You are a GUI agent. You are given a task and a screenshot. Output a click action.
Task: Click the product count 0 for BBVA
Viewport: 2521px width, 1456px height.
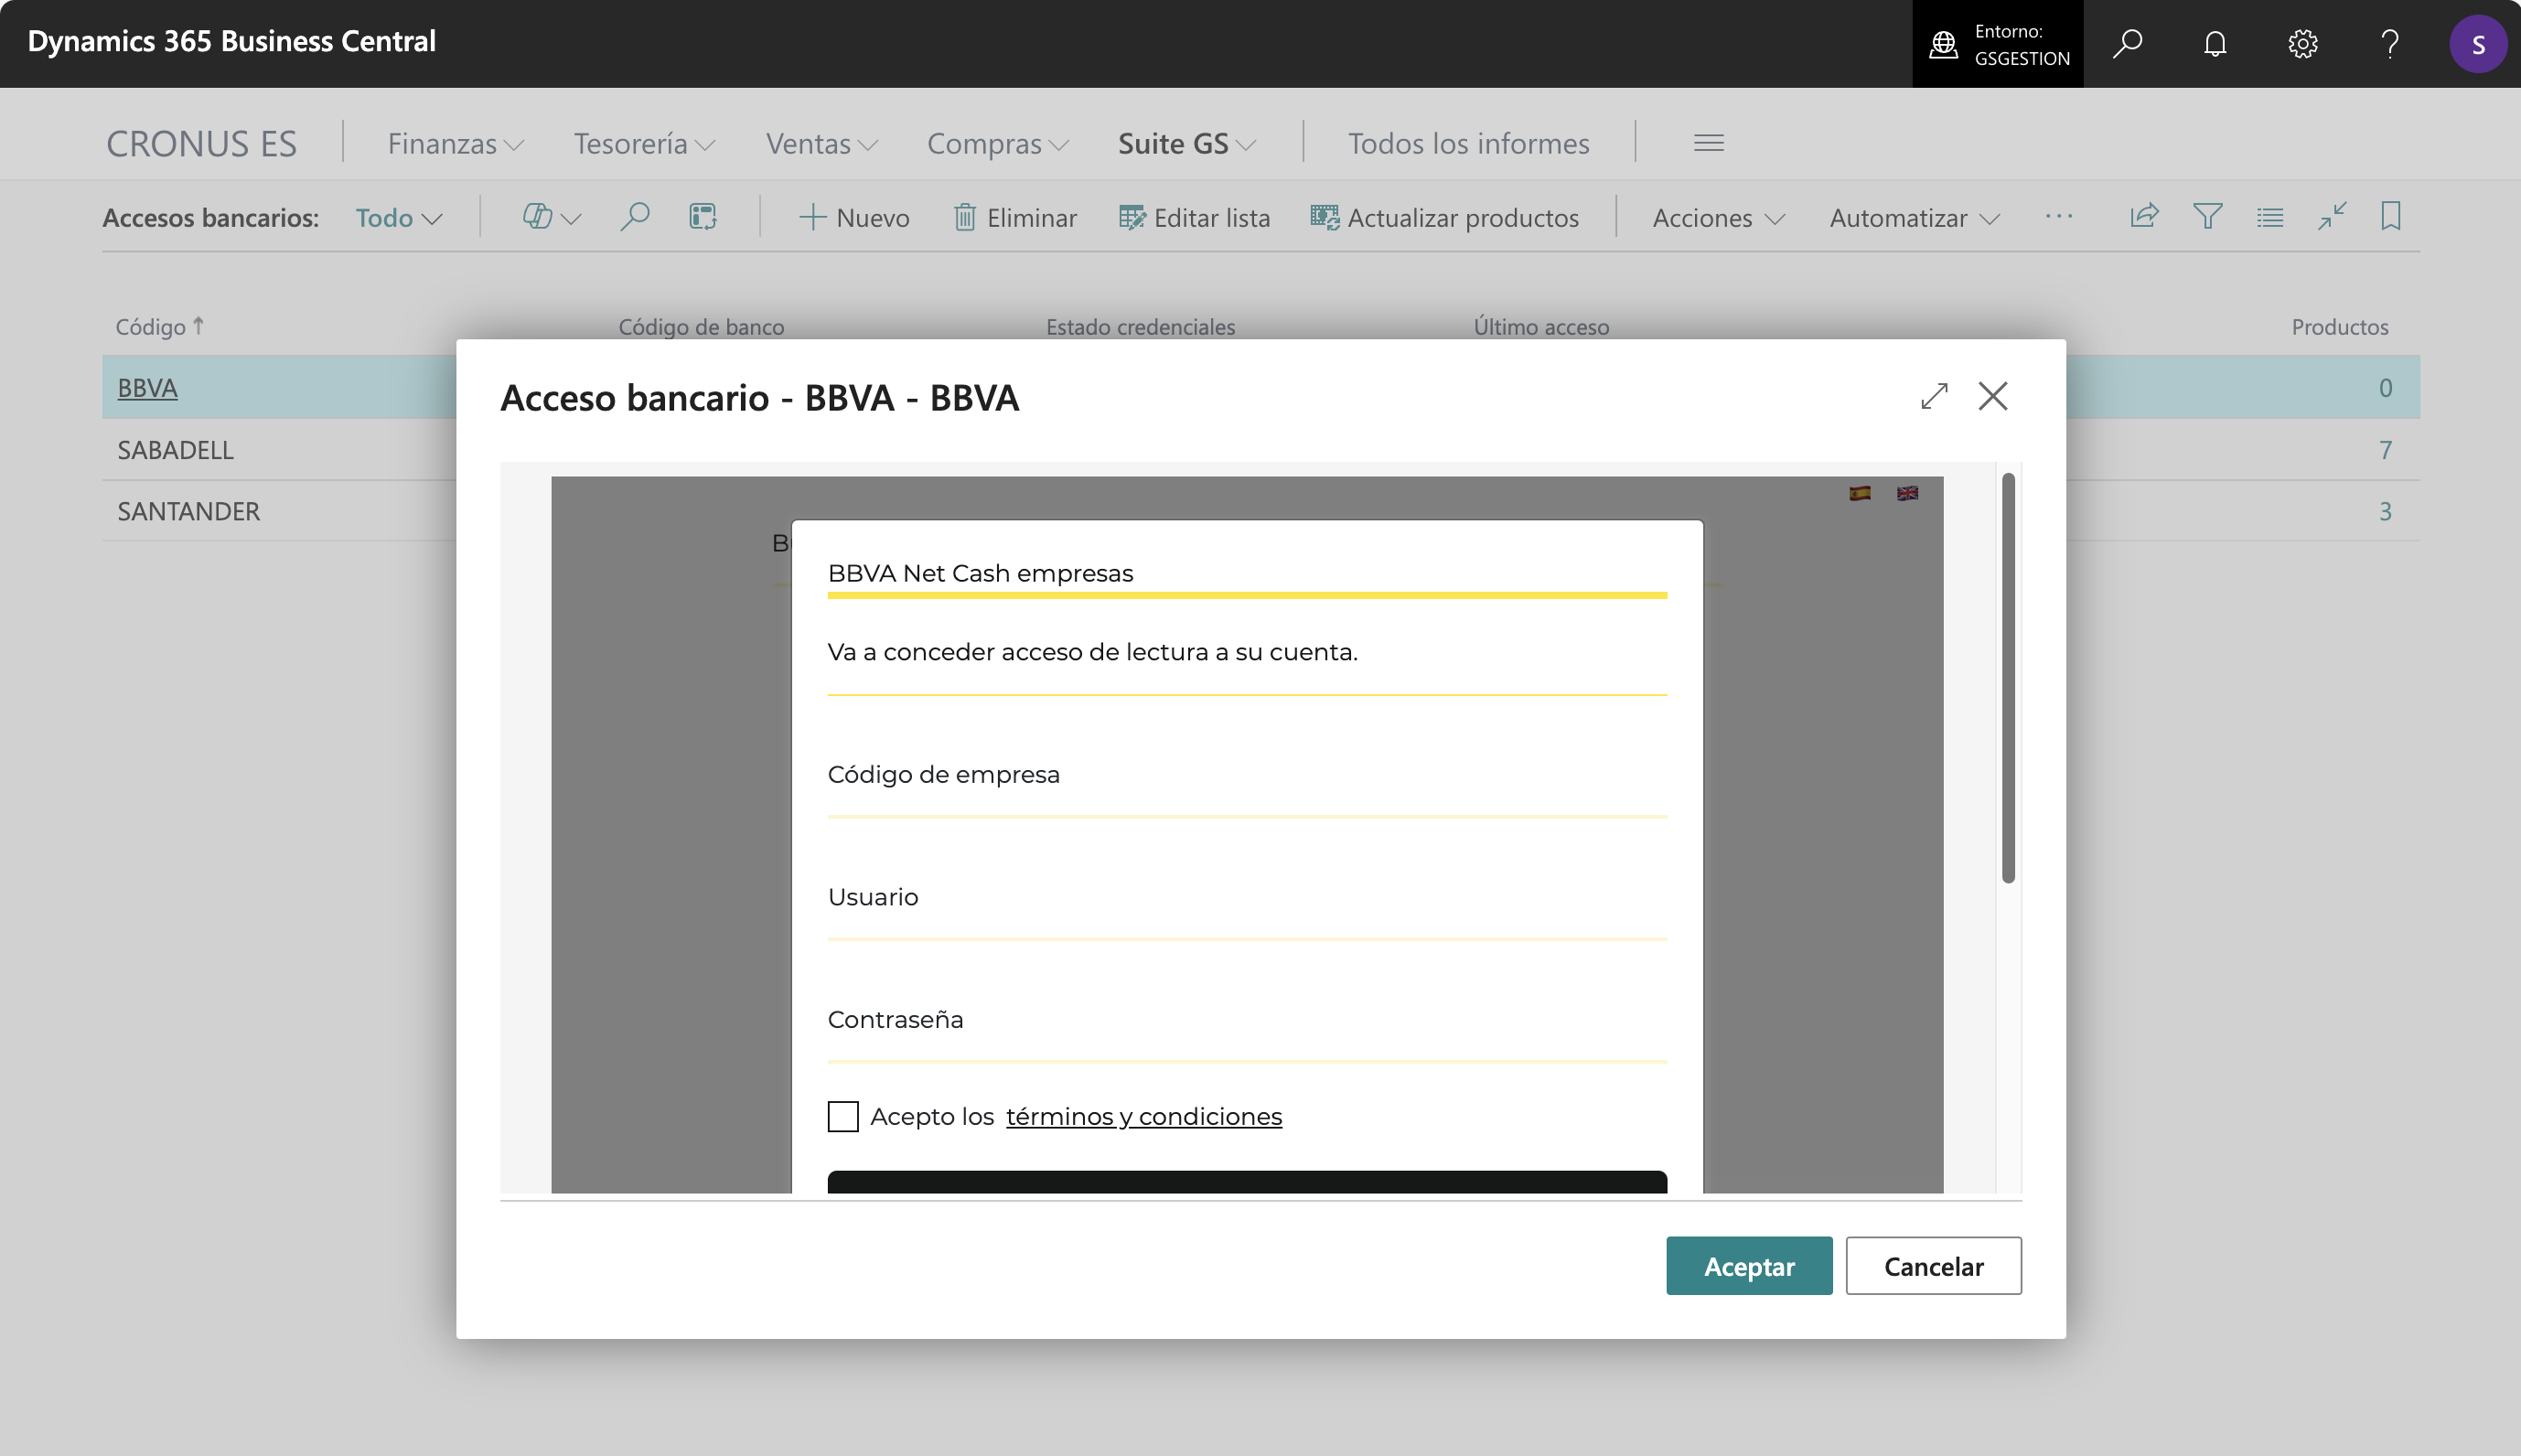[2385, 387]
